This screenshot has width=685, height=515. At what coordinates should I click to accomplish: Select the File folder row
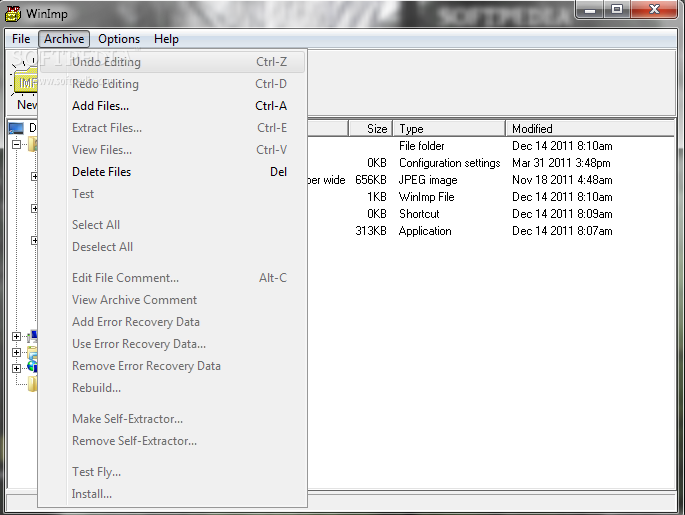point(491,146)
